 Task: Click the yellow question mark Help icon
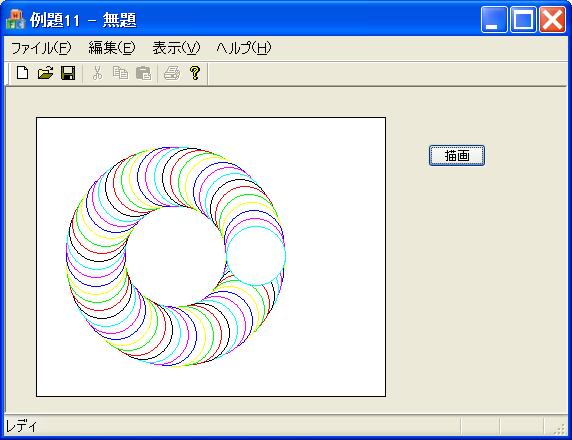tap(195, 73)
